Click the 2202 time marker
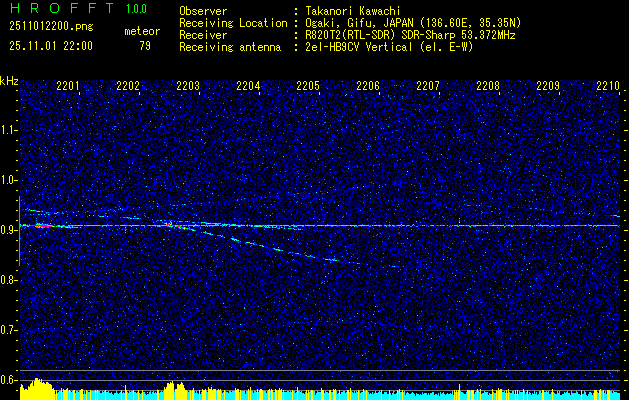Image resolution: width=629 pixels, height=400 pixels. tap(128, 85)
